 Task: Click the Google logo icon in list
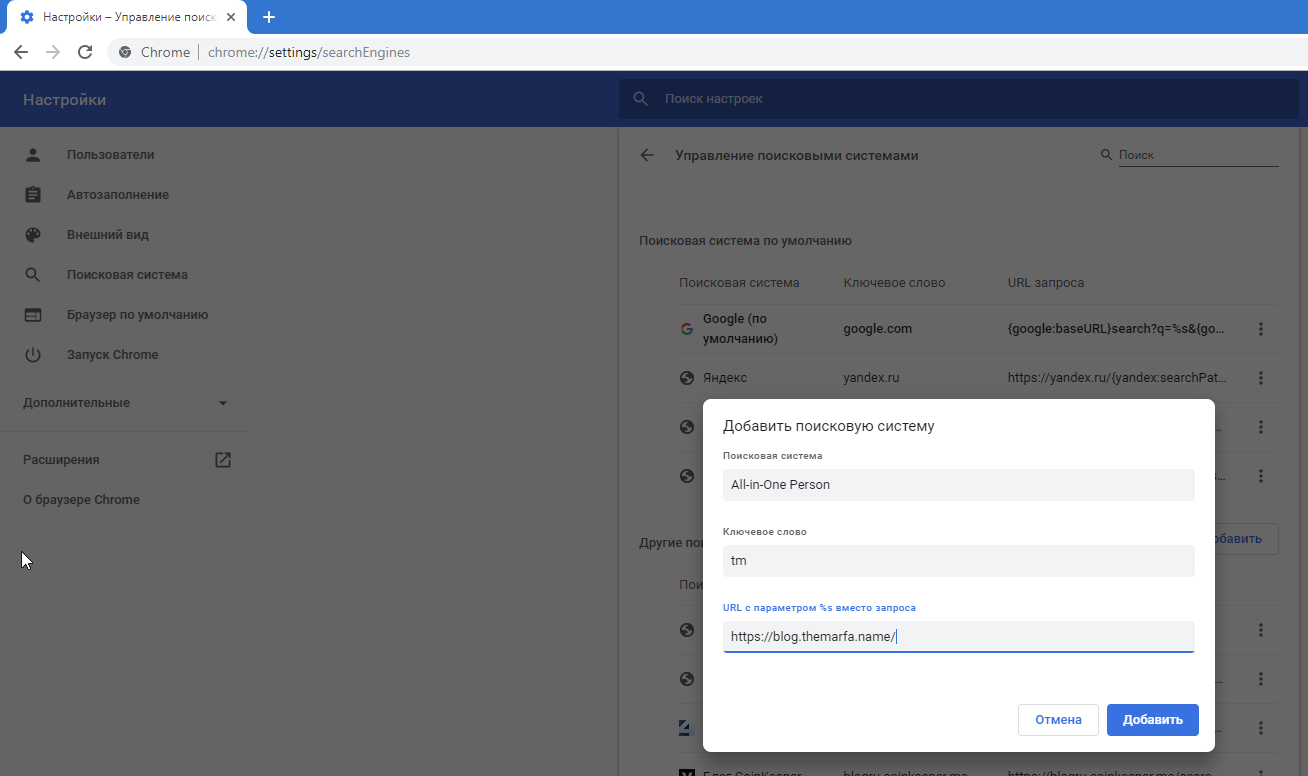coord(687,329)
